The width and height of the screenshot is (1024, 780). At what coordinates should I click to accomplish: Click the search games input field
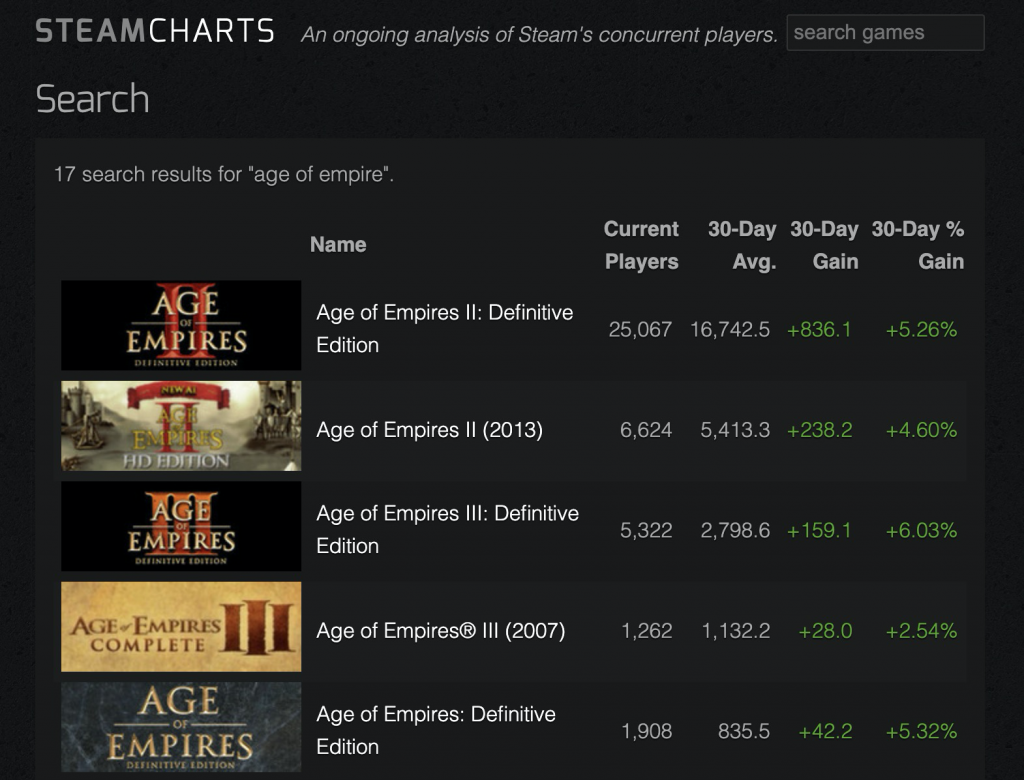pos(885,32)
